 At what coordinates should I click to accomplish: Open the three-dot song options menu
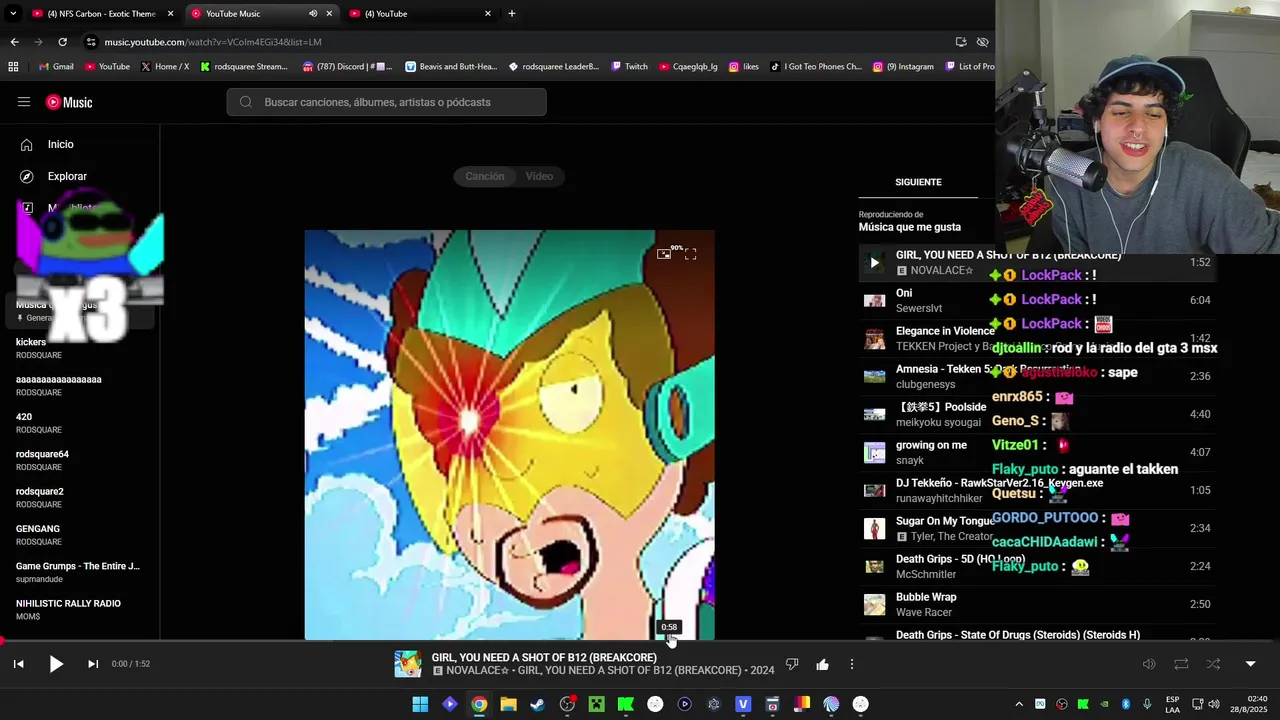852,664
